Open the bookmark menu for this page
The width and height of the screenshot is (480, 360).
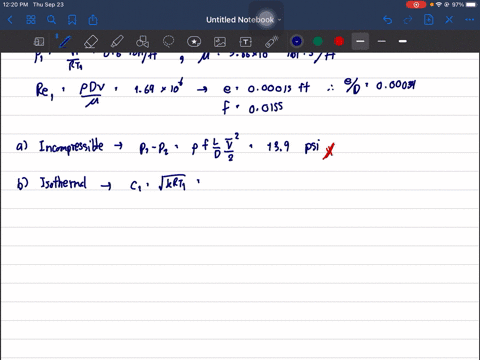[72, 20]
